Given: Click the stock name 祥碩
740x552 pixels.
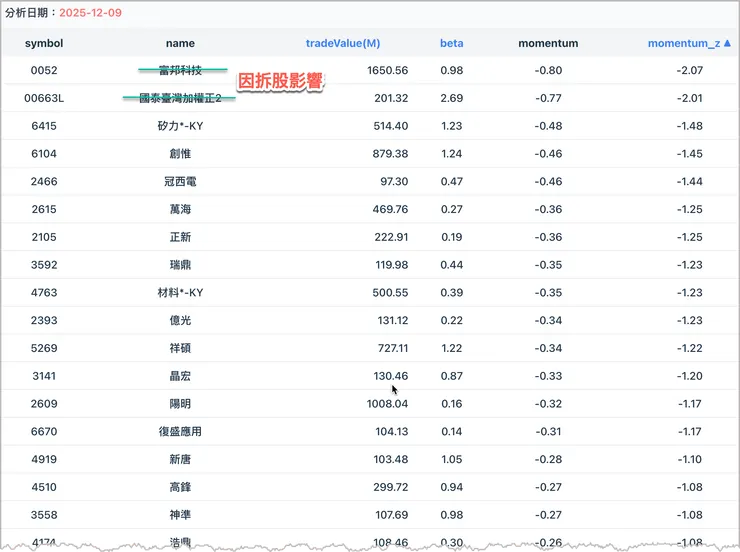Looking at the screenshot, I should (180, 349).
